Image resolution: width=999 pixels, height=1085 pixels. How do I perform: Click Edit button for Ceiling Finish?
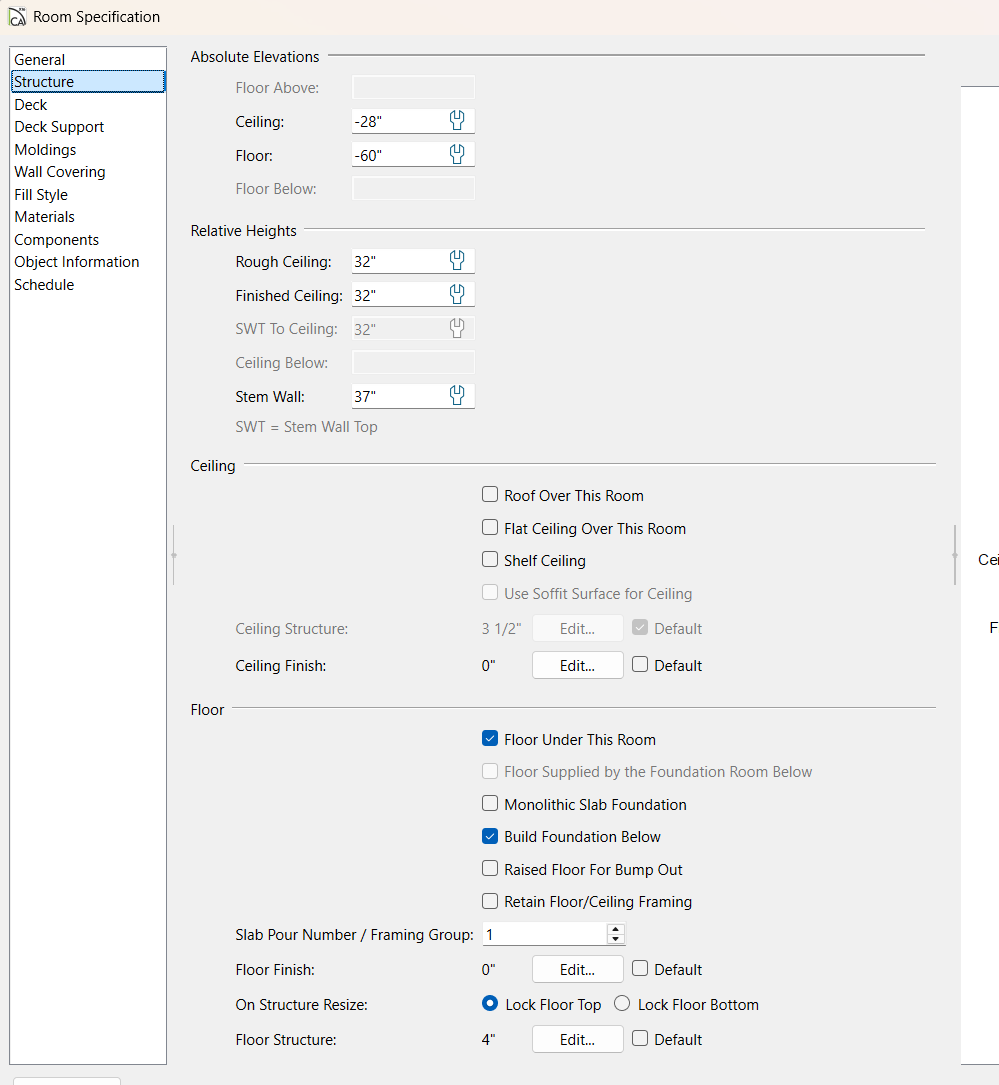577,665
